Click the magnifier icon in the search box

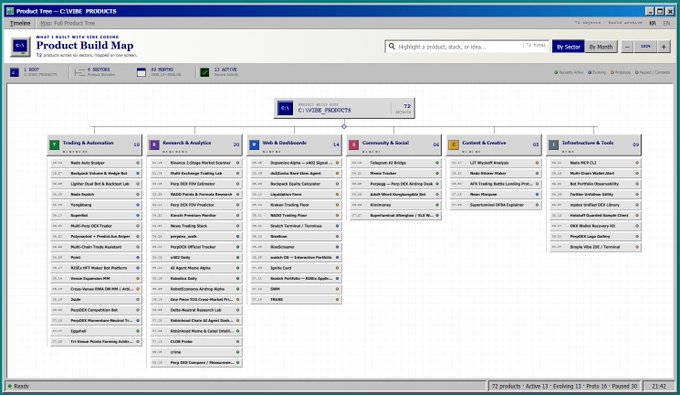(x=392, y=46)
